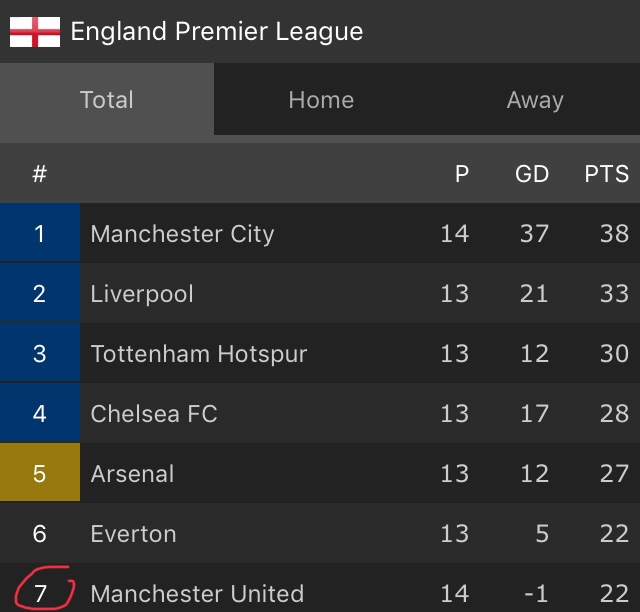Open the Manchester City team row
Viewport: 640px width, 612px height.
click(182, 234)
